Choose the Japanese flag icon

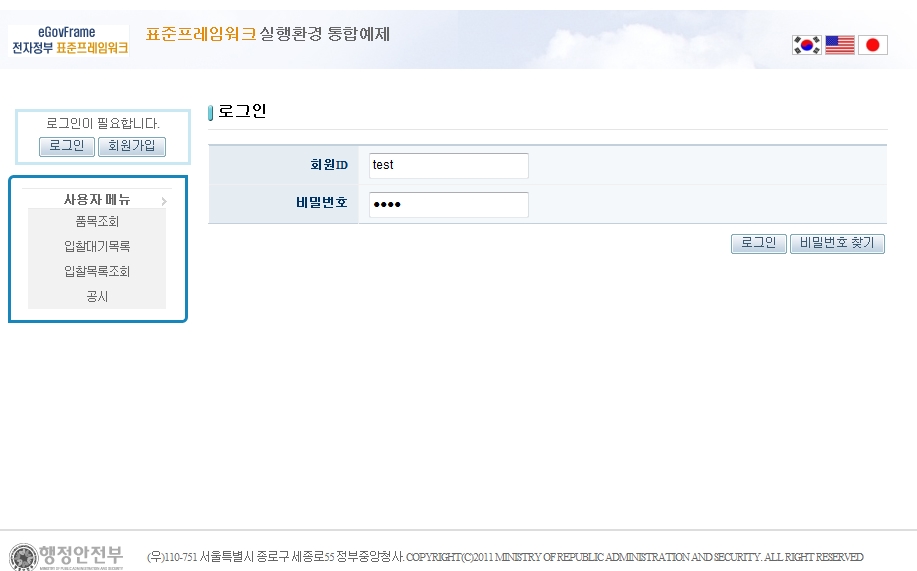(872, 45)
